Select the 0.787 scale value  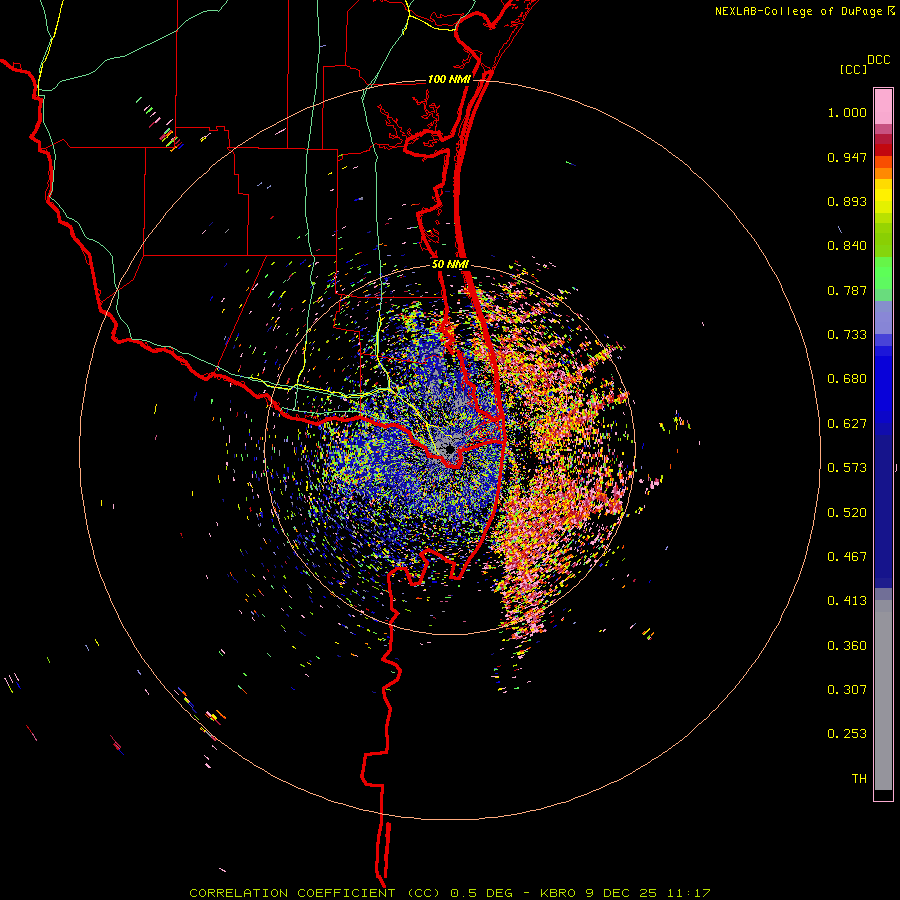point(847,290)
